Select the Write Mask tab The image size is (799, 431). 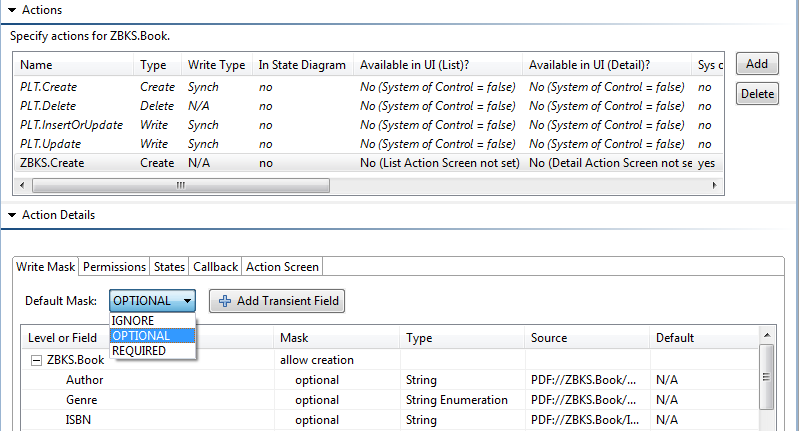(46, 267)
